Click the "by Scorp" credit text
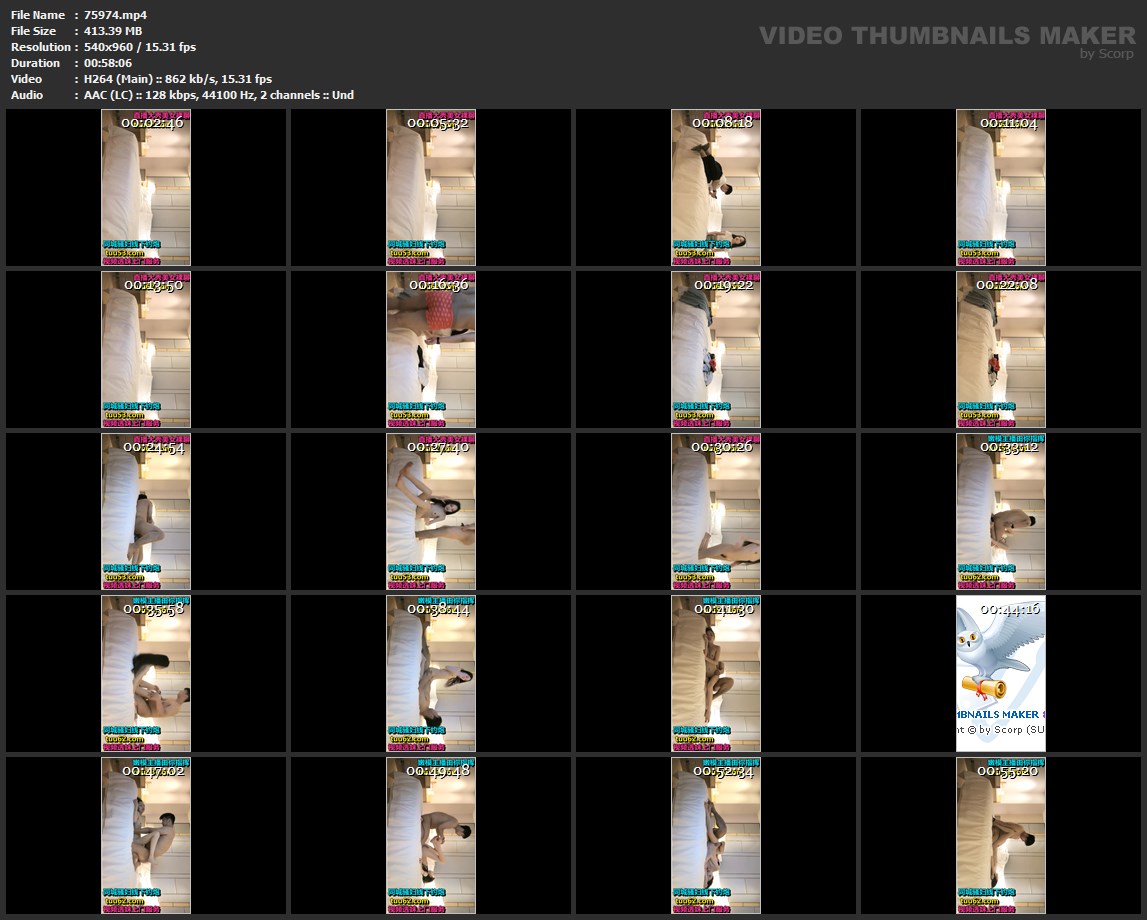 [1107, 54]
